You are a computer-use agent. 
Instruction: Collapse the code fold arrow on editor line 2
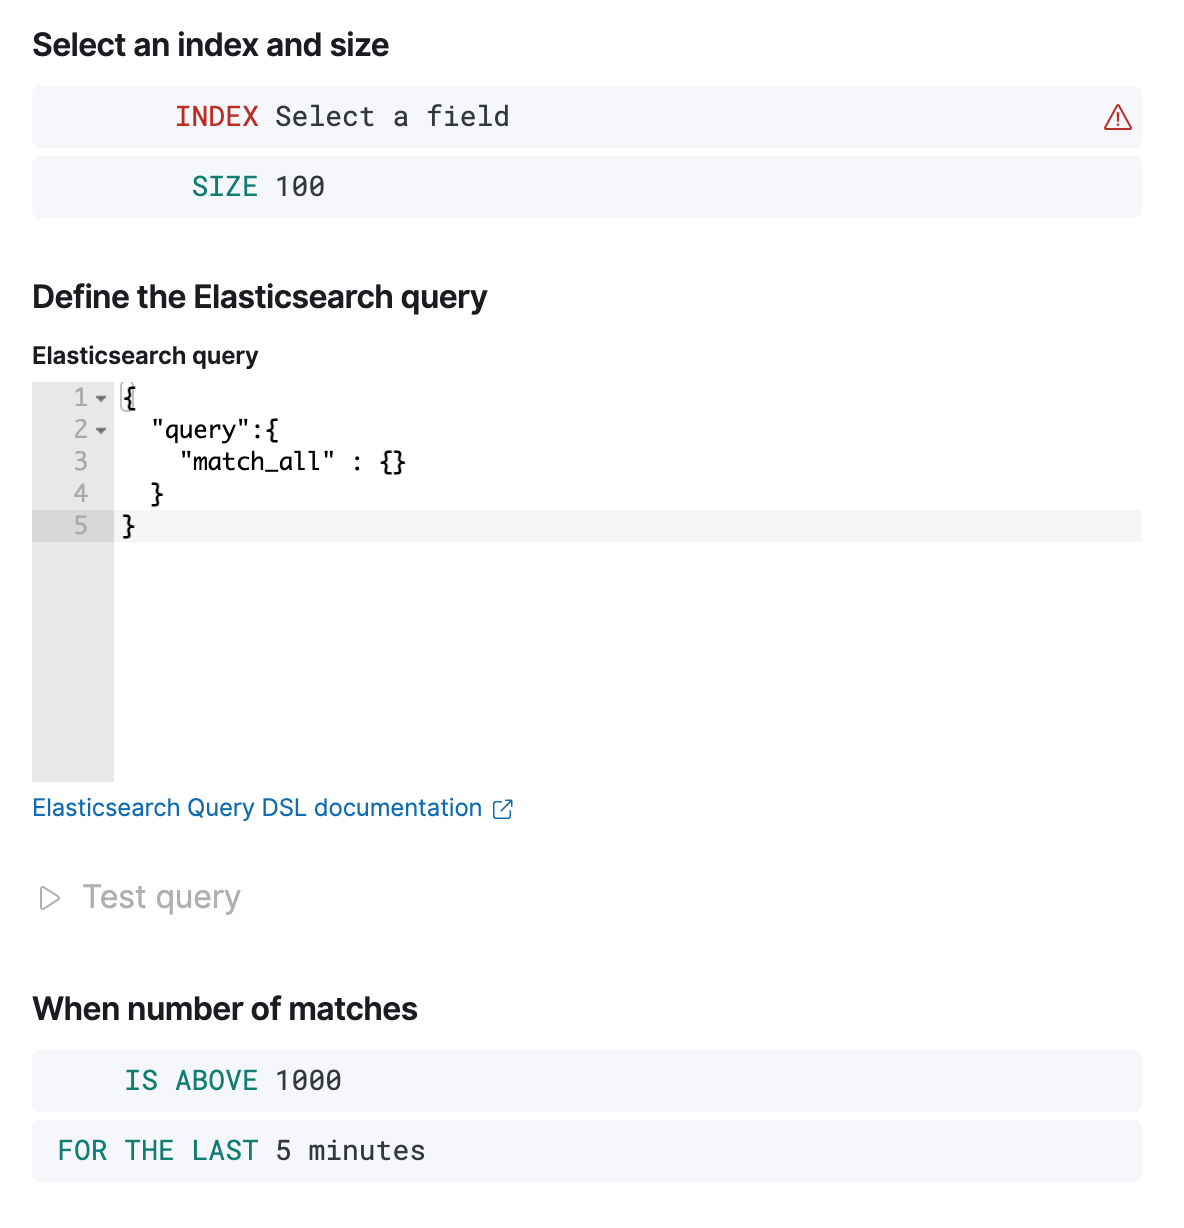(x=101, y=430)
